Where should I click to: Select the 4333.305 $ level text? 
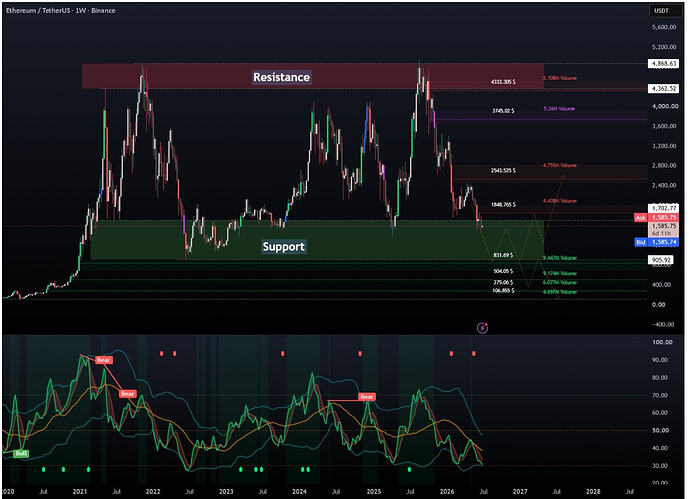click(503, 82)
